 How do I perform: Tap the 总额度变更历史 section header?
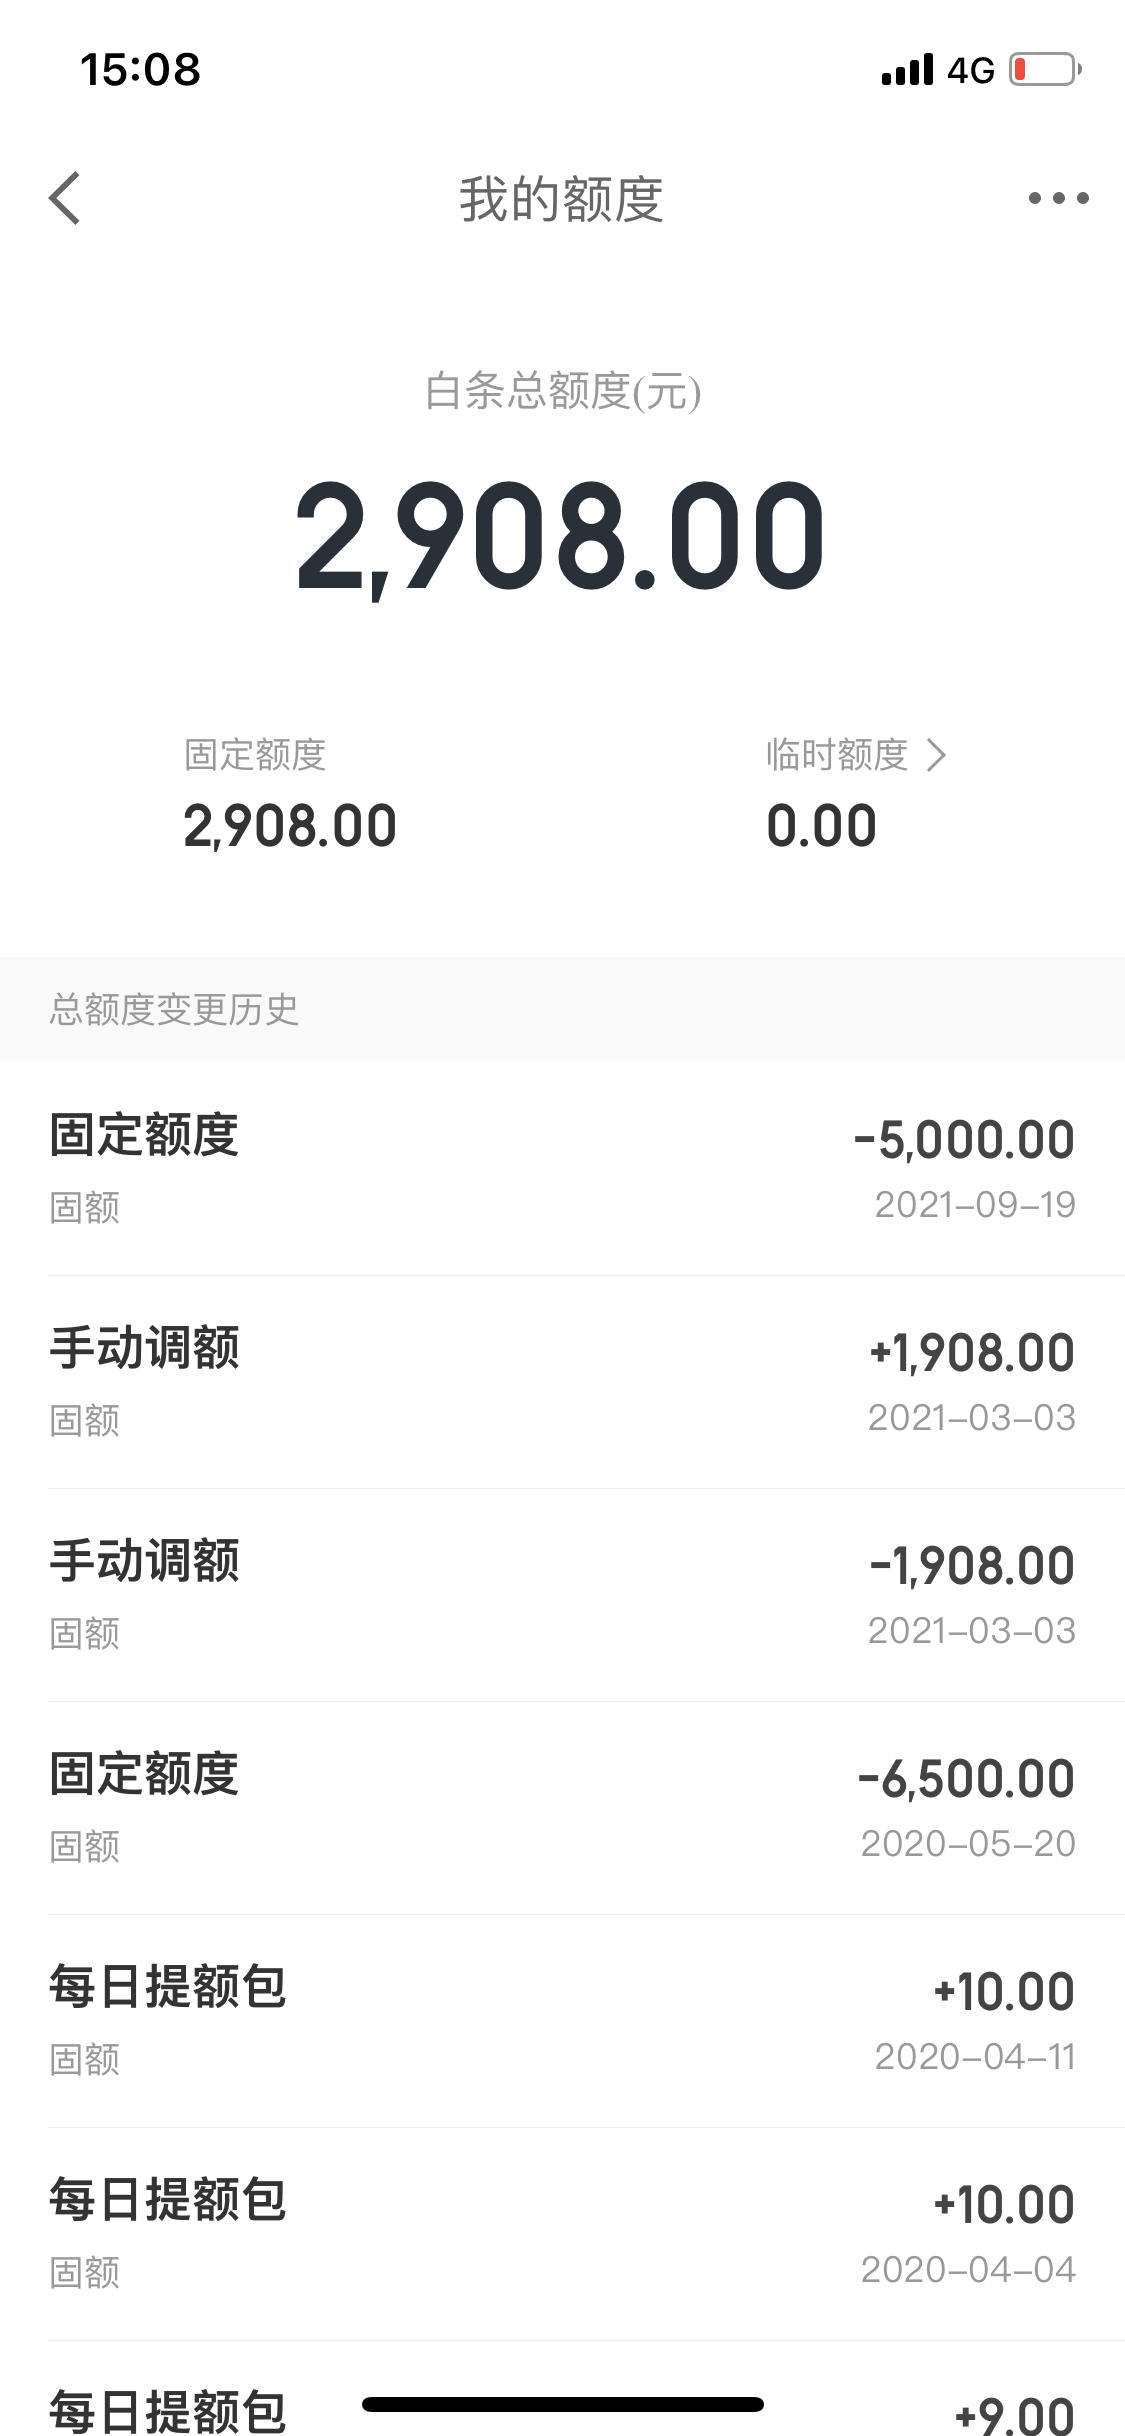point(174,1010)
